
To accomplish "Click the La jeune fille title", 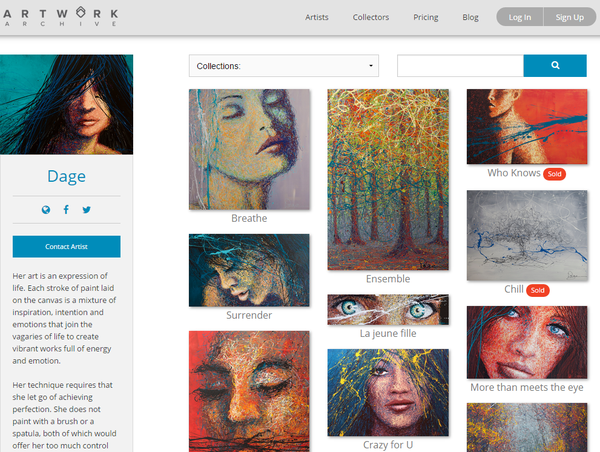I will pyautogui.click(x=388, y=333).
